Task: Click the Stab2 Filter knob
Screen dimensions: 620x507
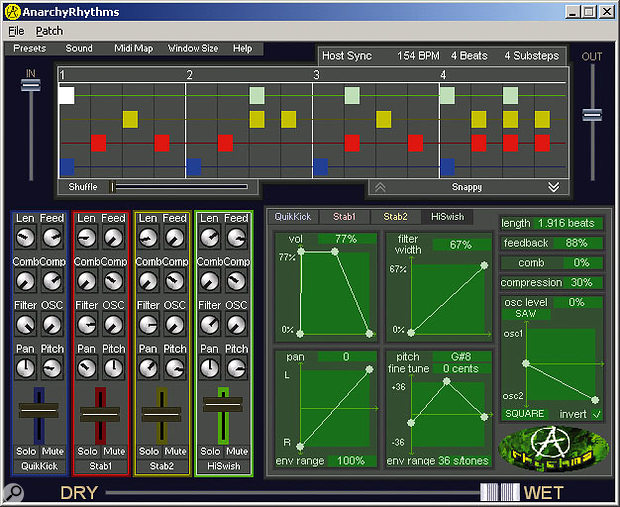Action: 148,325
